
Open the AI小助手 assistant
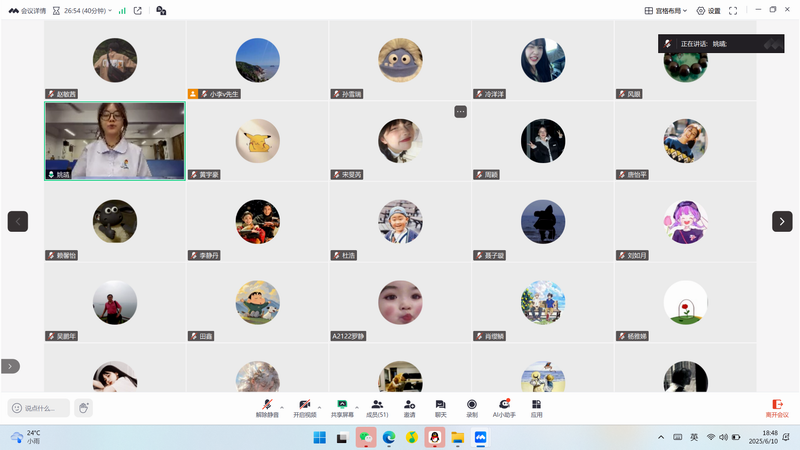504,407
